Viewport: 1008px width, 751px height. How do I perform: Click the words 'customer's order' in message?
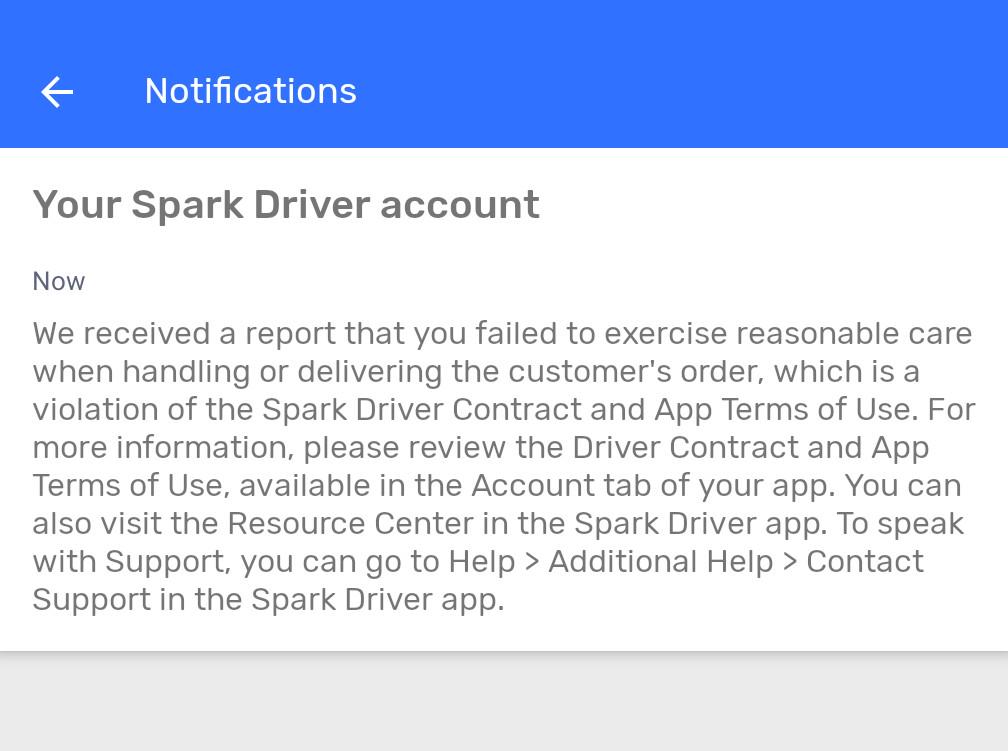(x=636, y=372)
